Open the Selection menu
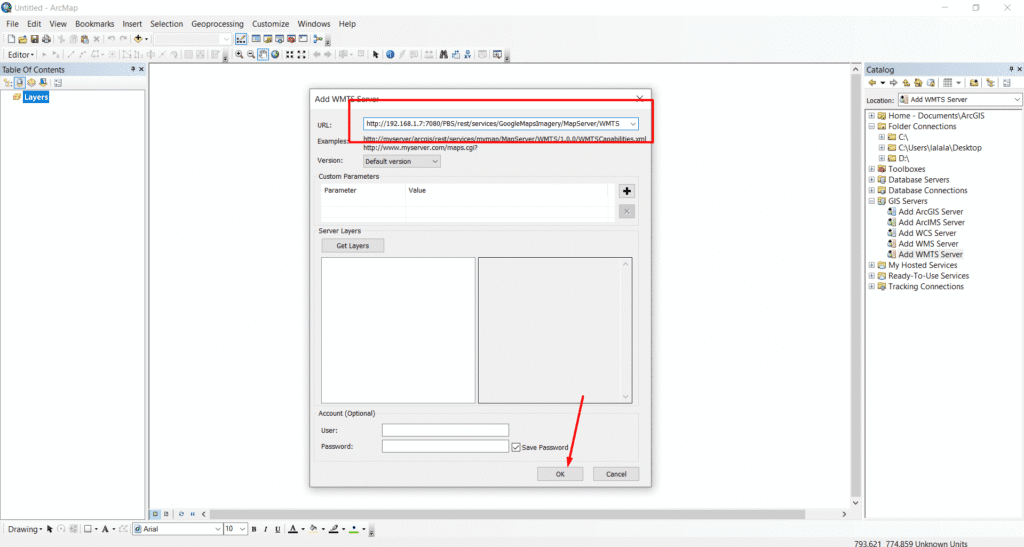1024x547 pixels. [x=167, y=24]
